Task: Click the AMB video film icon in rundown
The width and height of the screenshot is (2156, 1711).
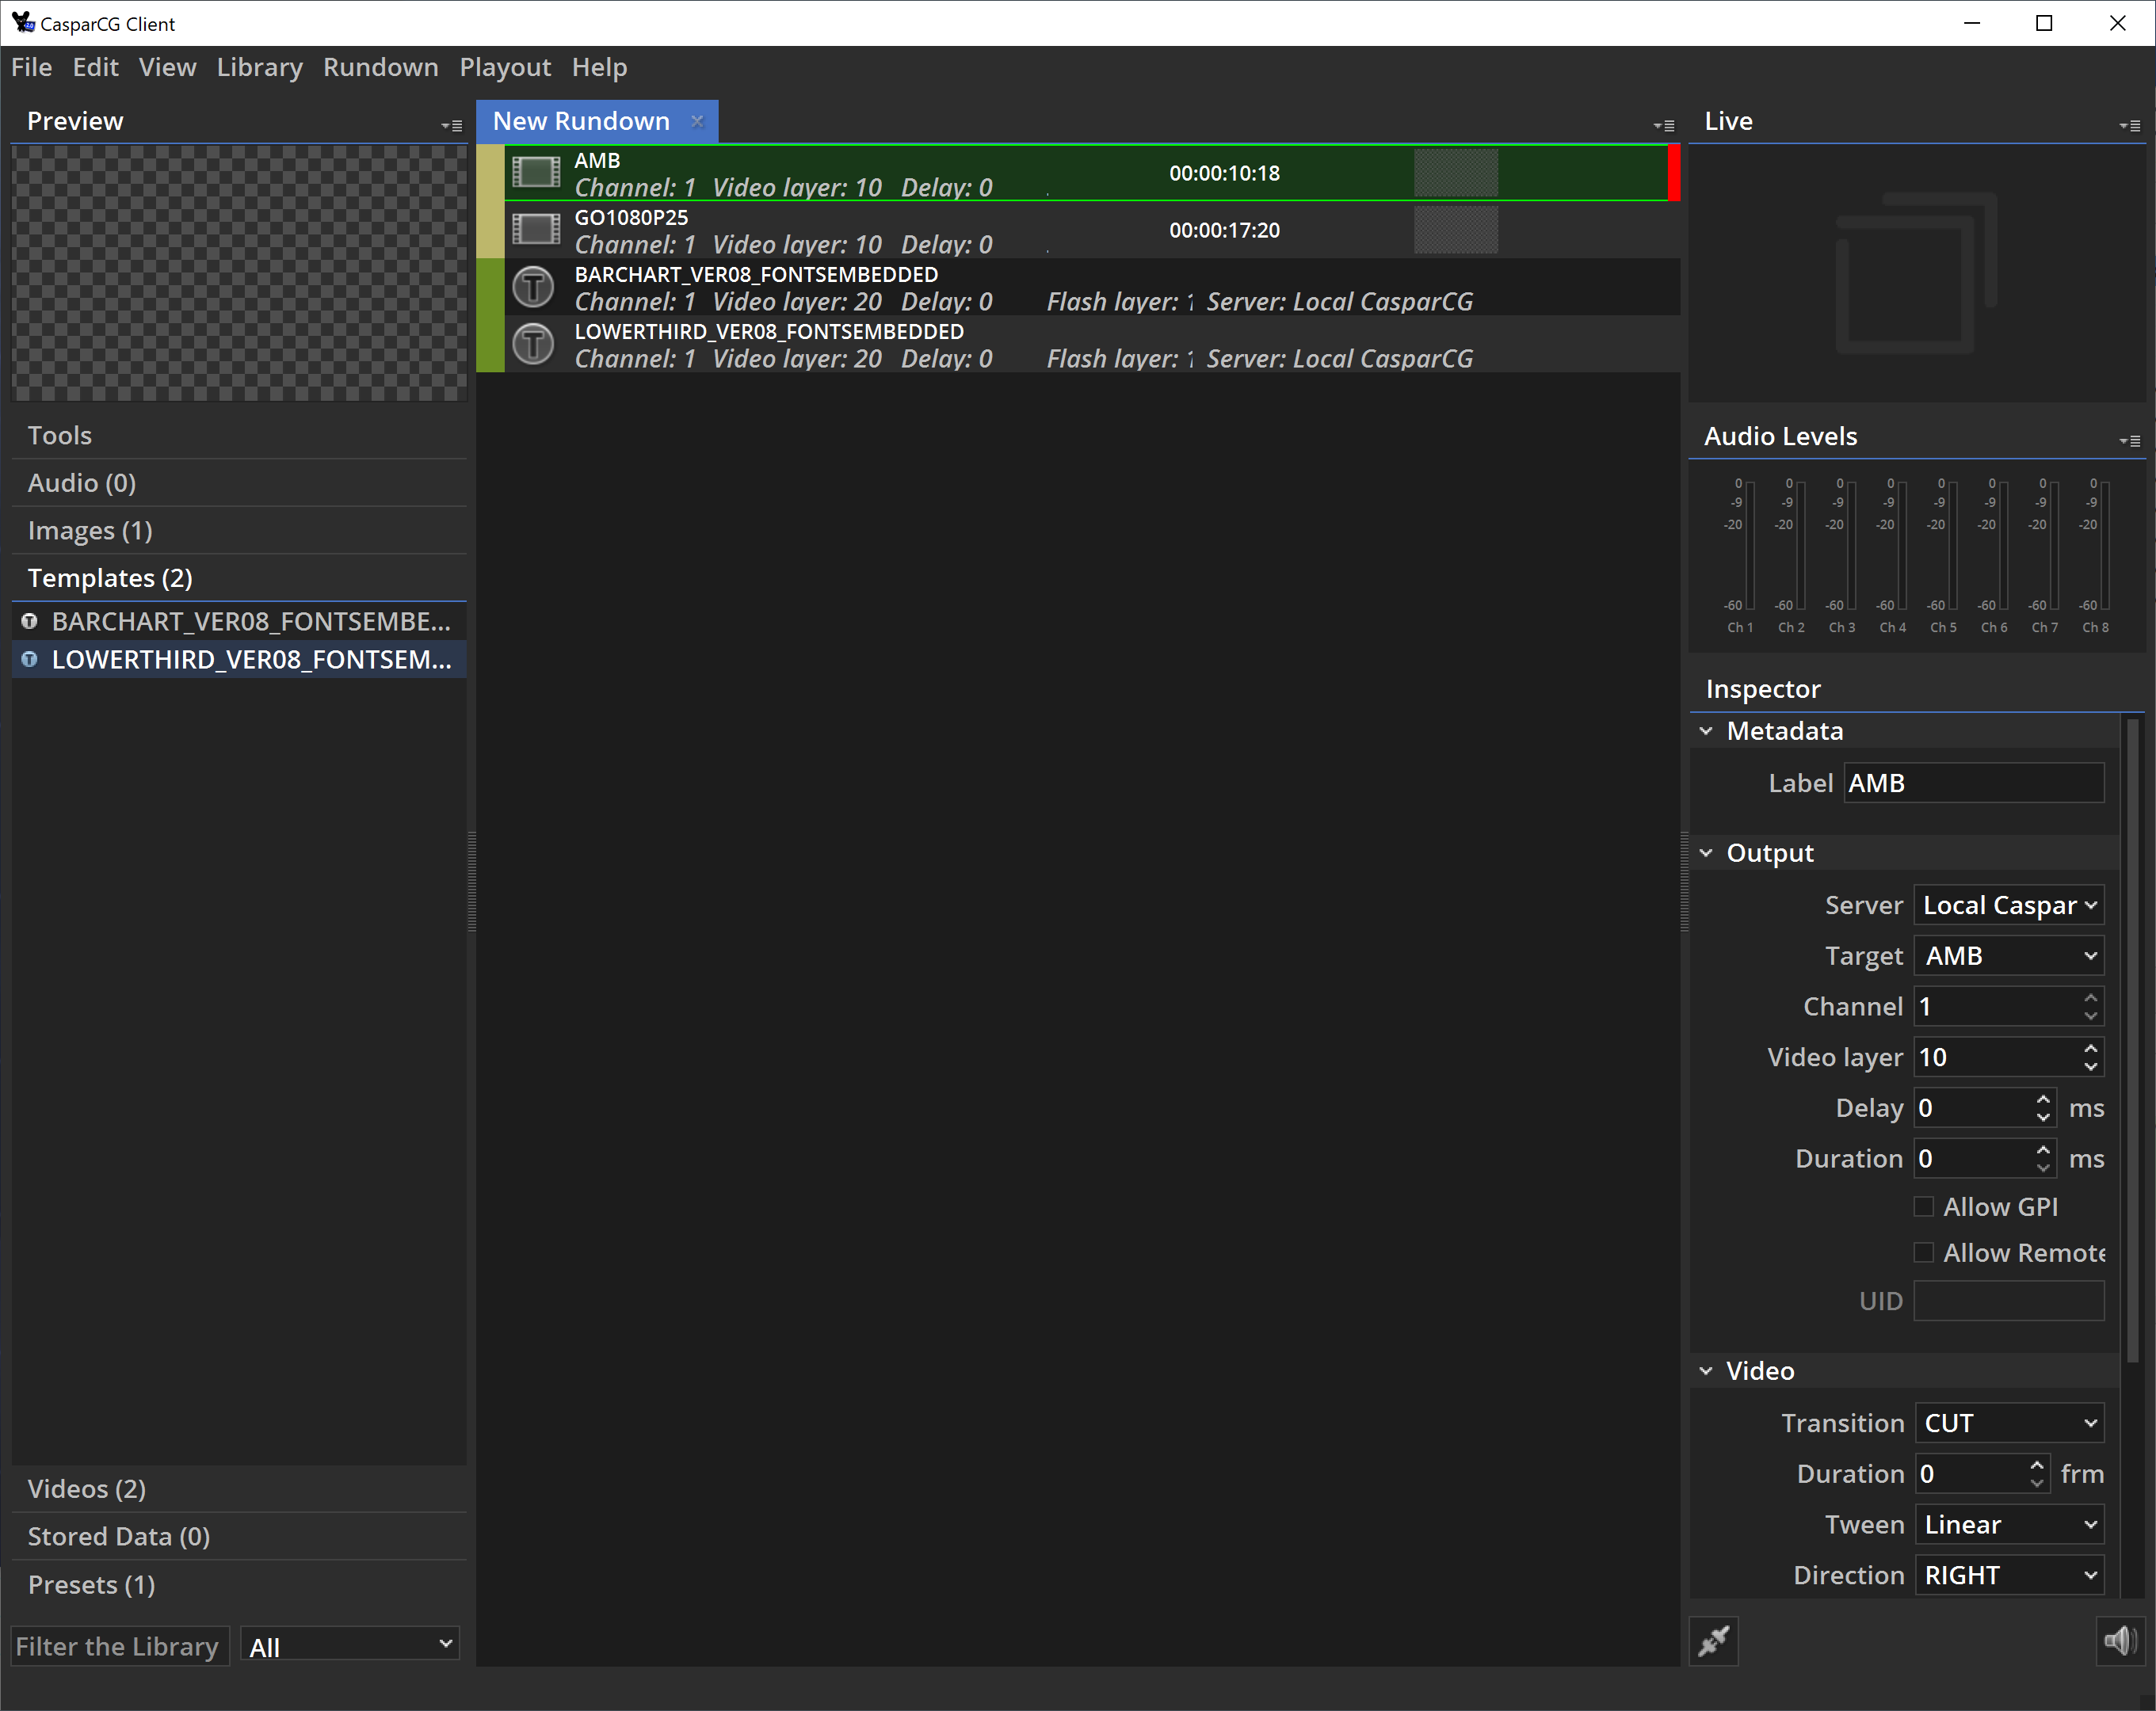Action: tap(536, 173)
